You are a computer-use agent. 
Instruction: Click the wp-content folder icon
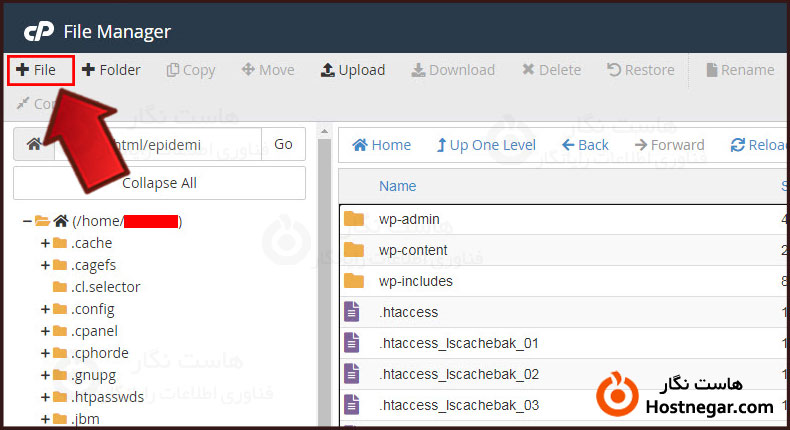coord(354,250)
